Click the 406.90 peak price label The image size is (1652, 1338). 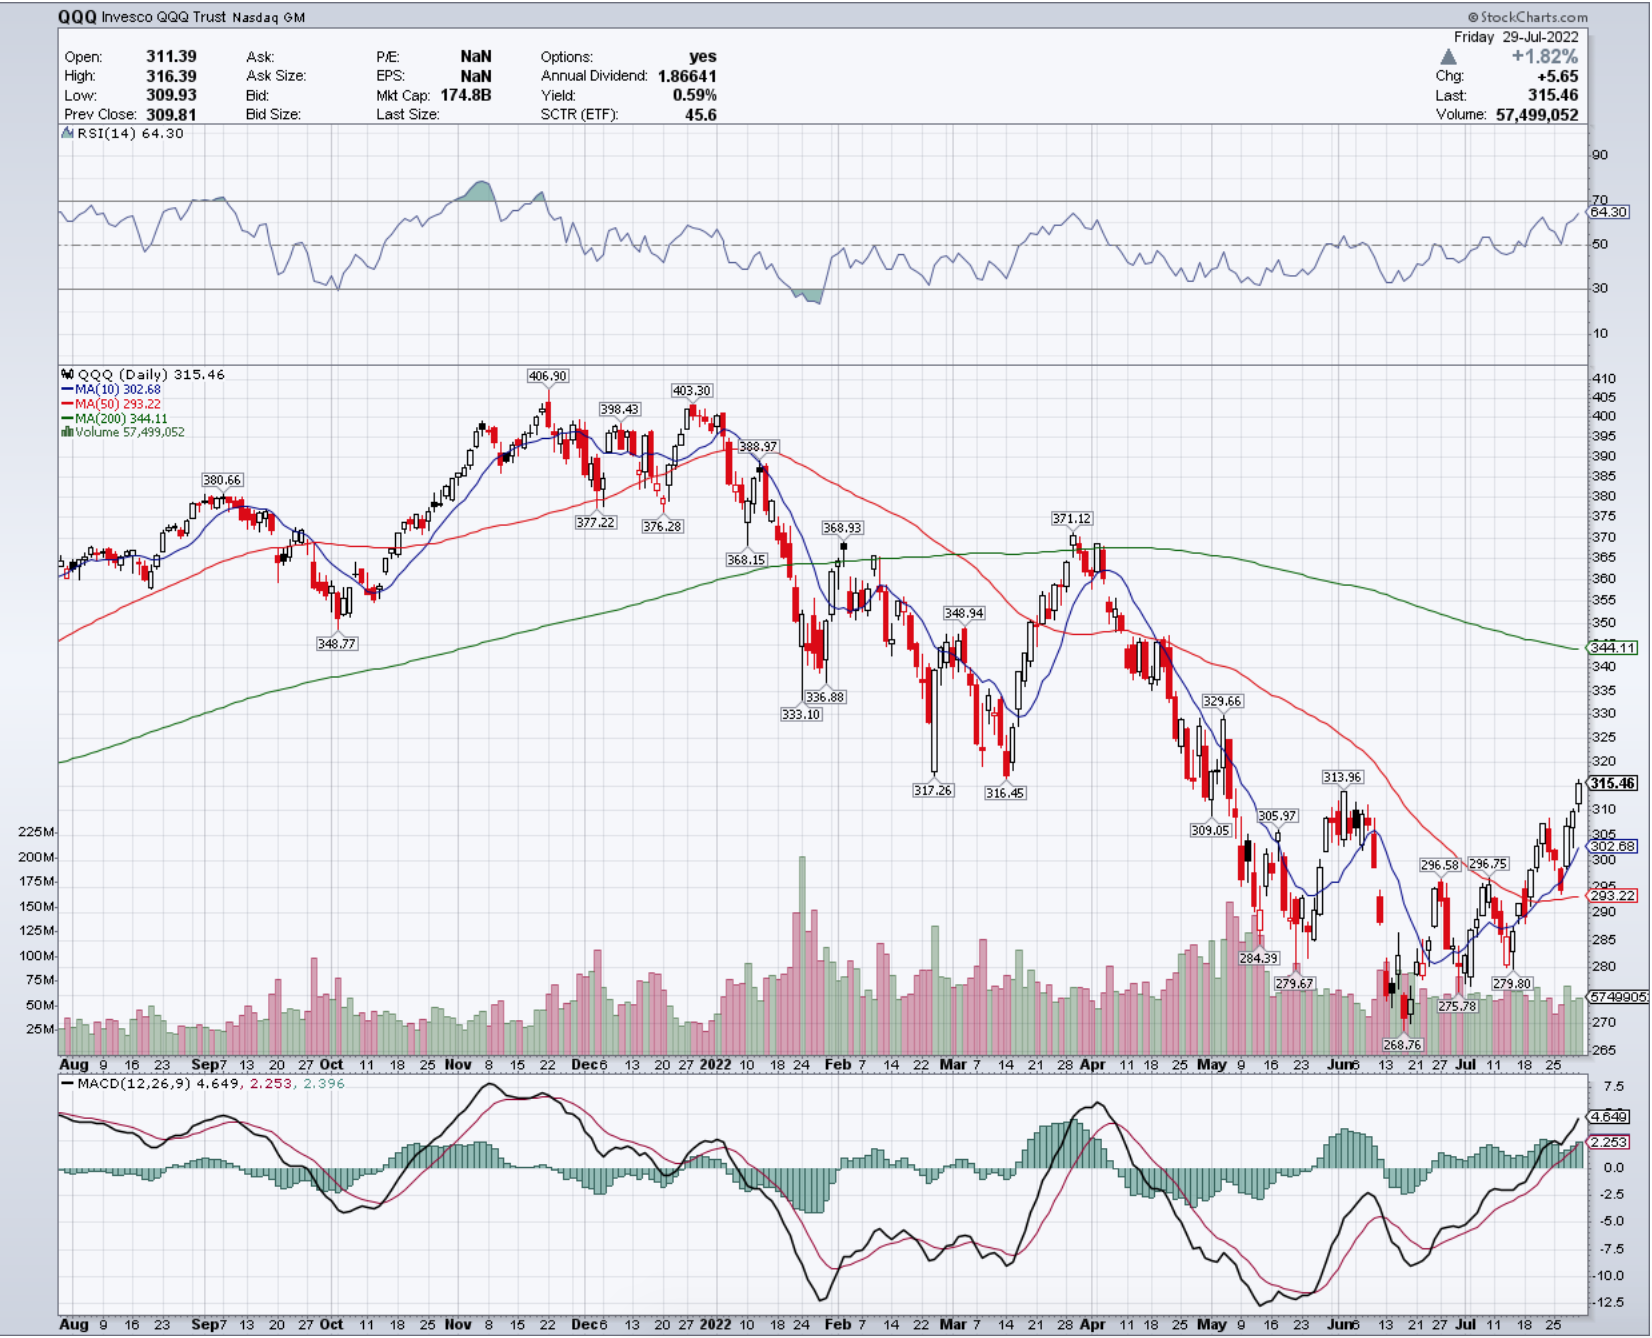click(x=547, y=376)
